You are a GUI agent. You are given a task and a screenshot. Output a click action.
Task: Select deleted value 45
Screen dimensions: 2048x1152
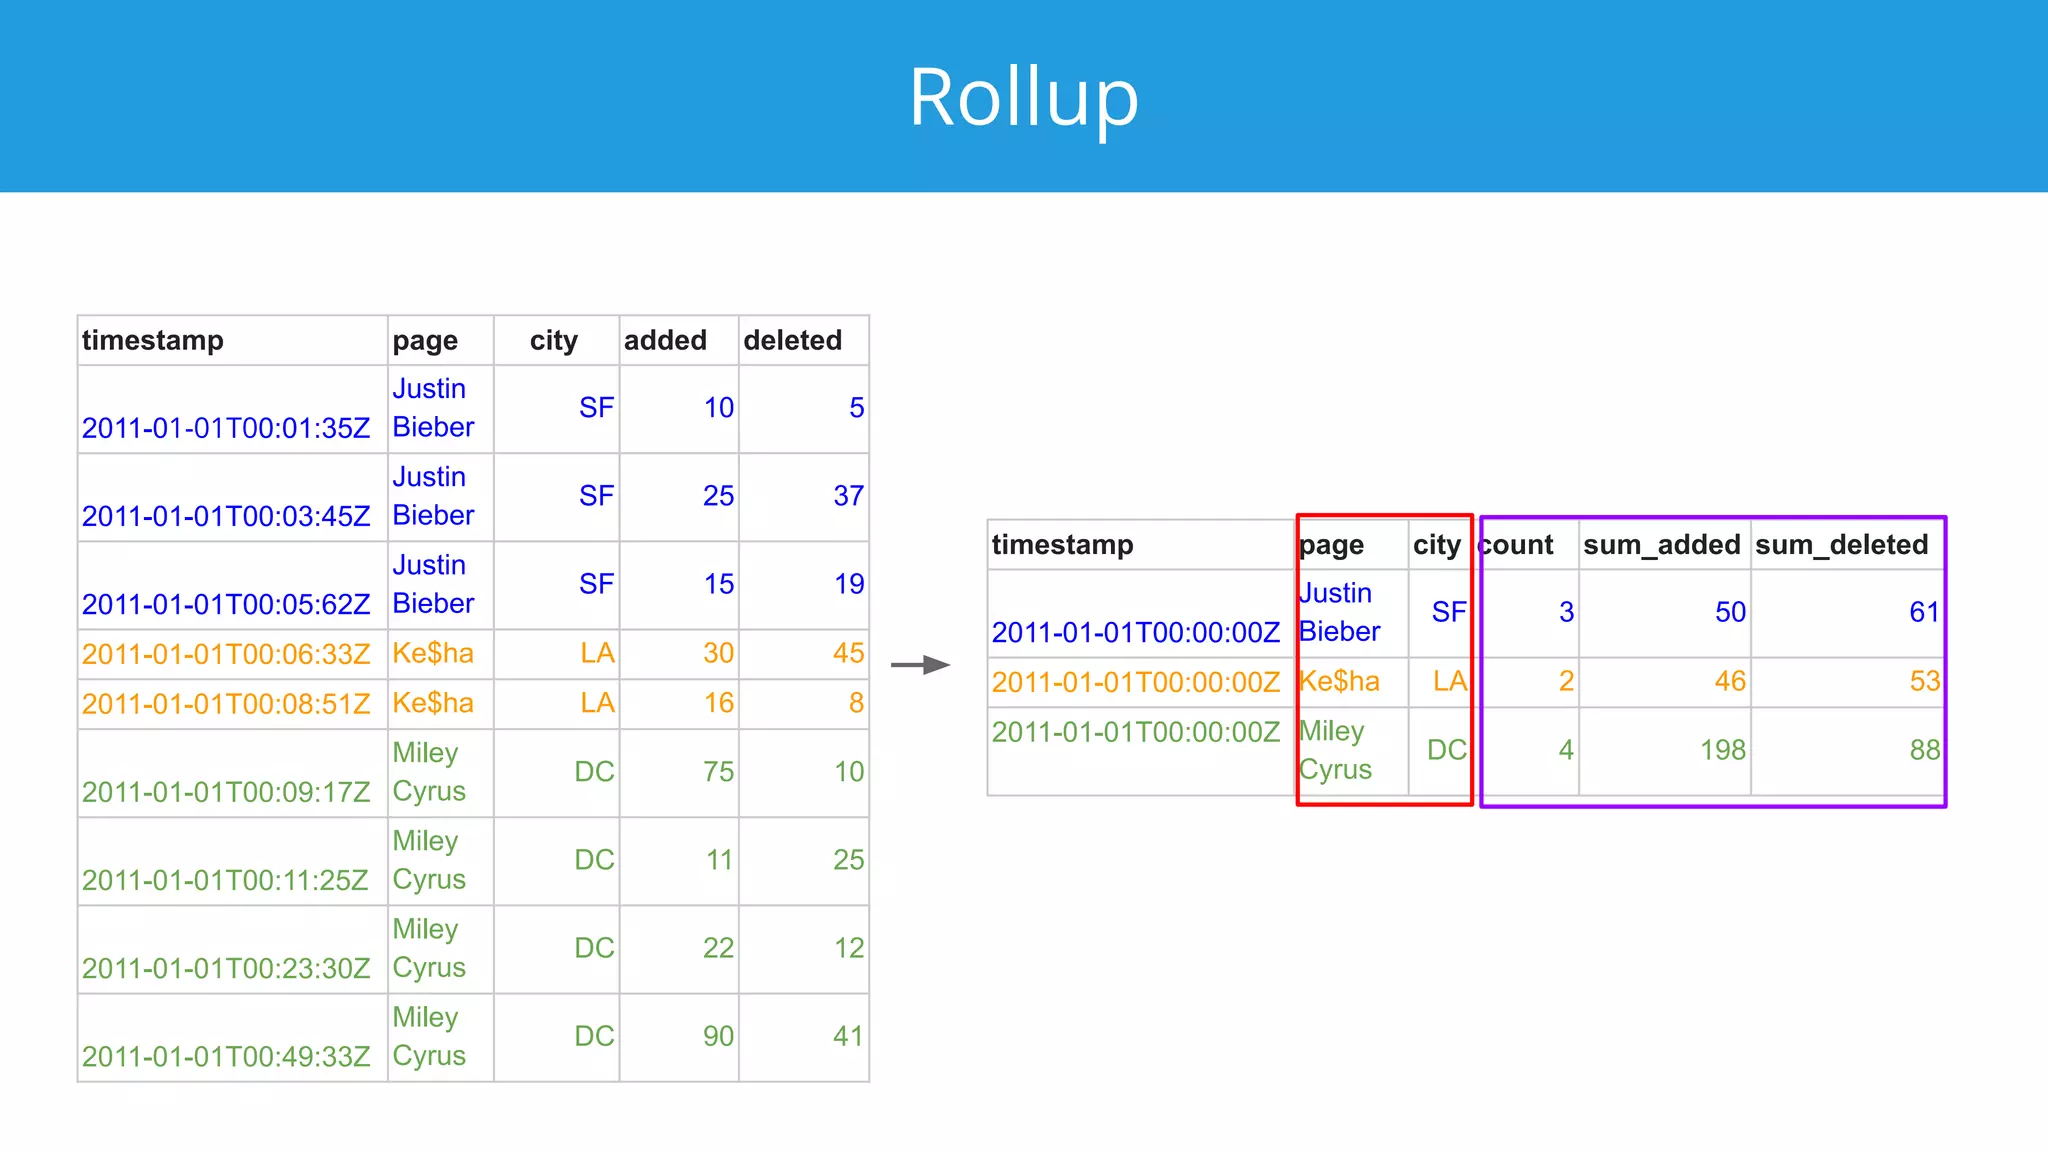tap(849, 653)
